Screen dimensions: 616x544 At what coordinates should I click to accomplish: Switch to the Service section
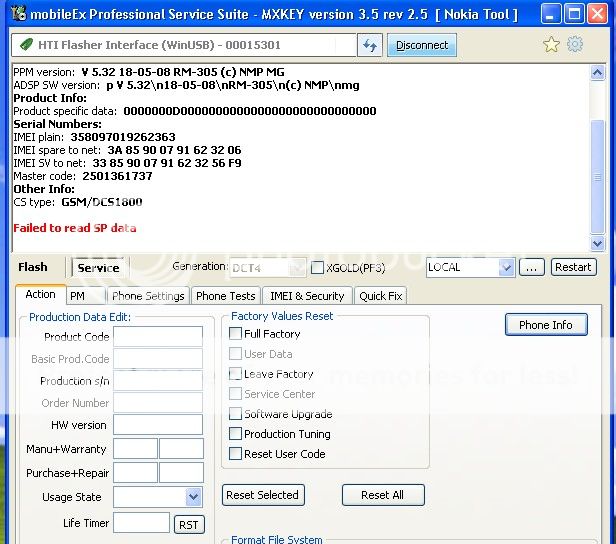tap(99, 268)
